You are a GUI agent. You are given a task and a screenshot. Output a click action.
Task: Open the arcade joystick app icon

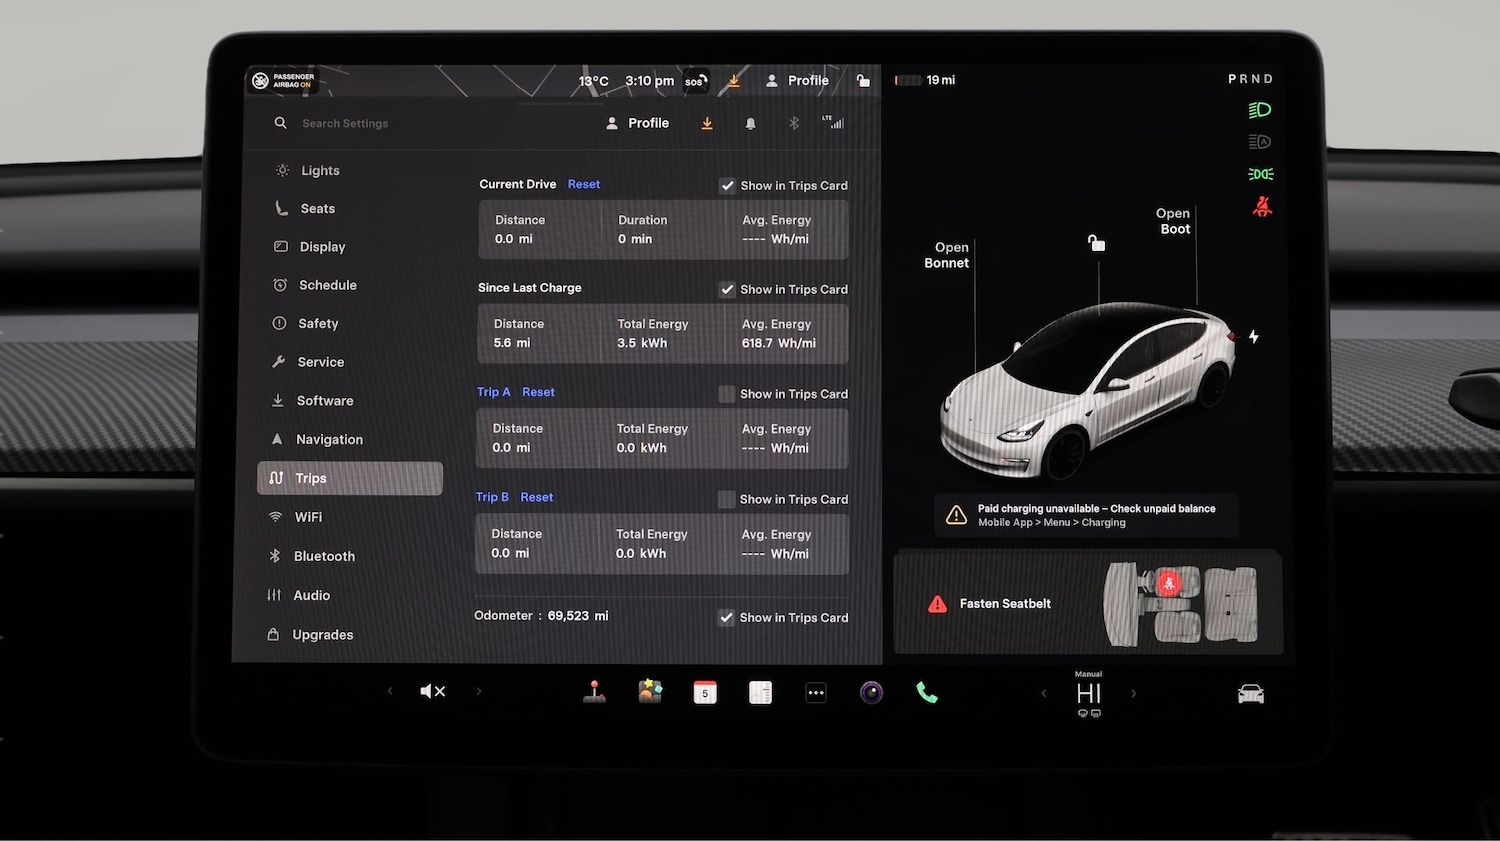coord(594,691)
